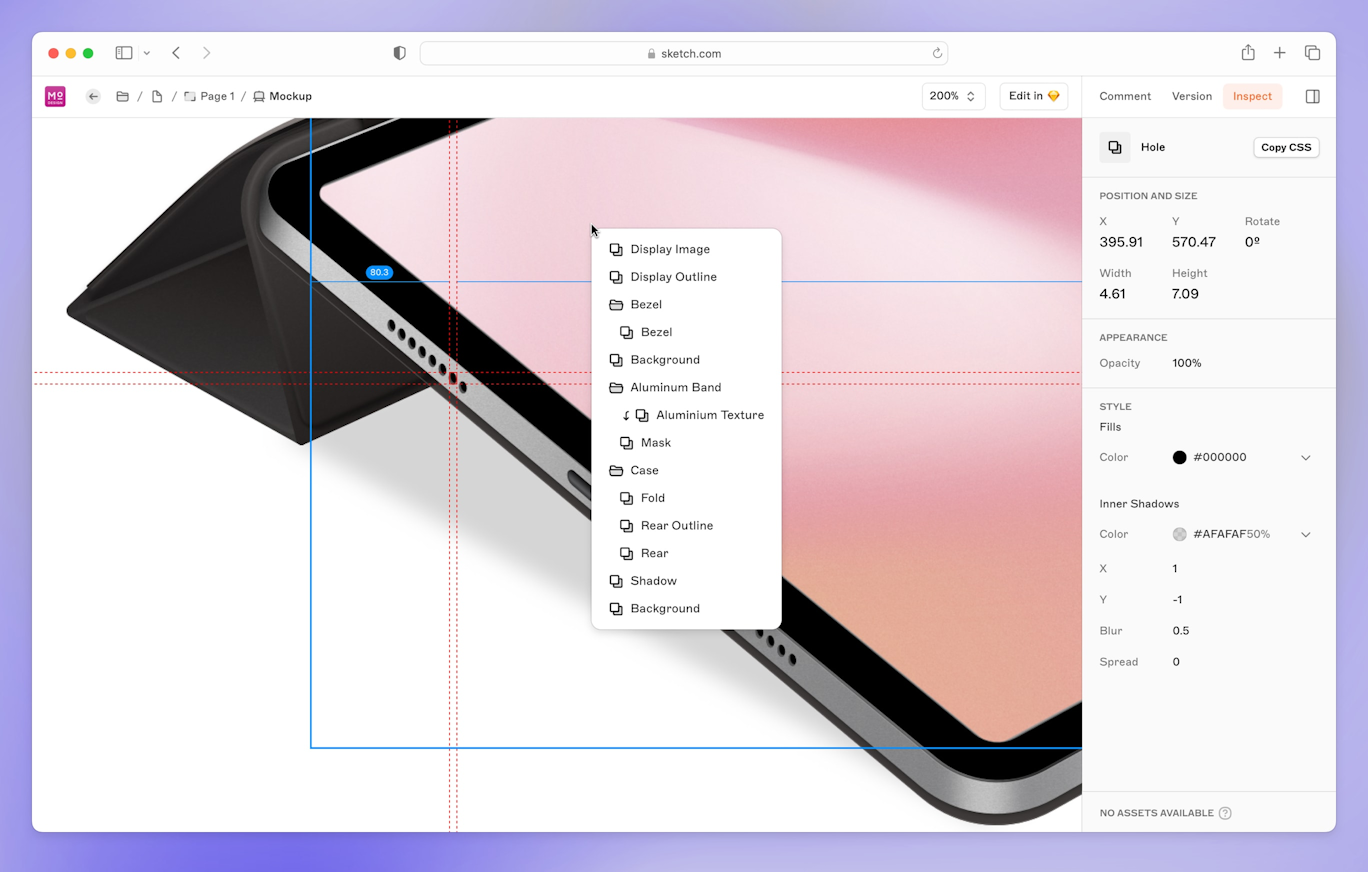Switch to the Comment tab
Viewport: 1368px width, 872px height.
pyautogui.click(x=1125, y=97)
